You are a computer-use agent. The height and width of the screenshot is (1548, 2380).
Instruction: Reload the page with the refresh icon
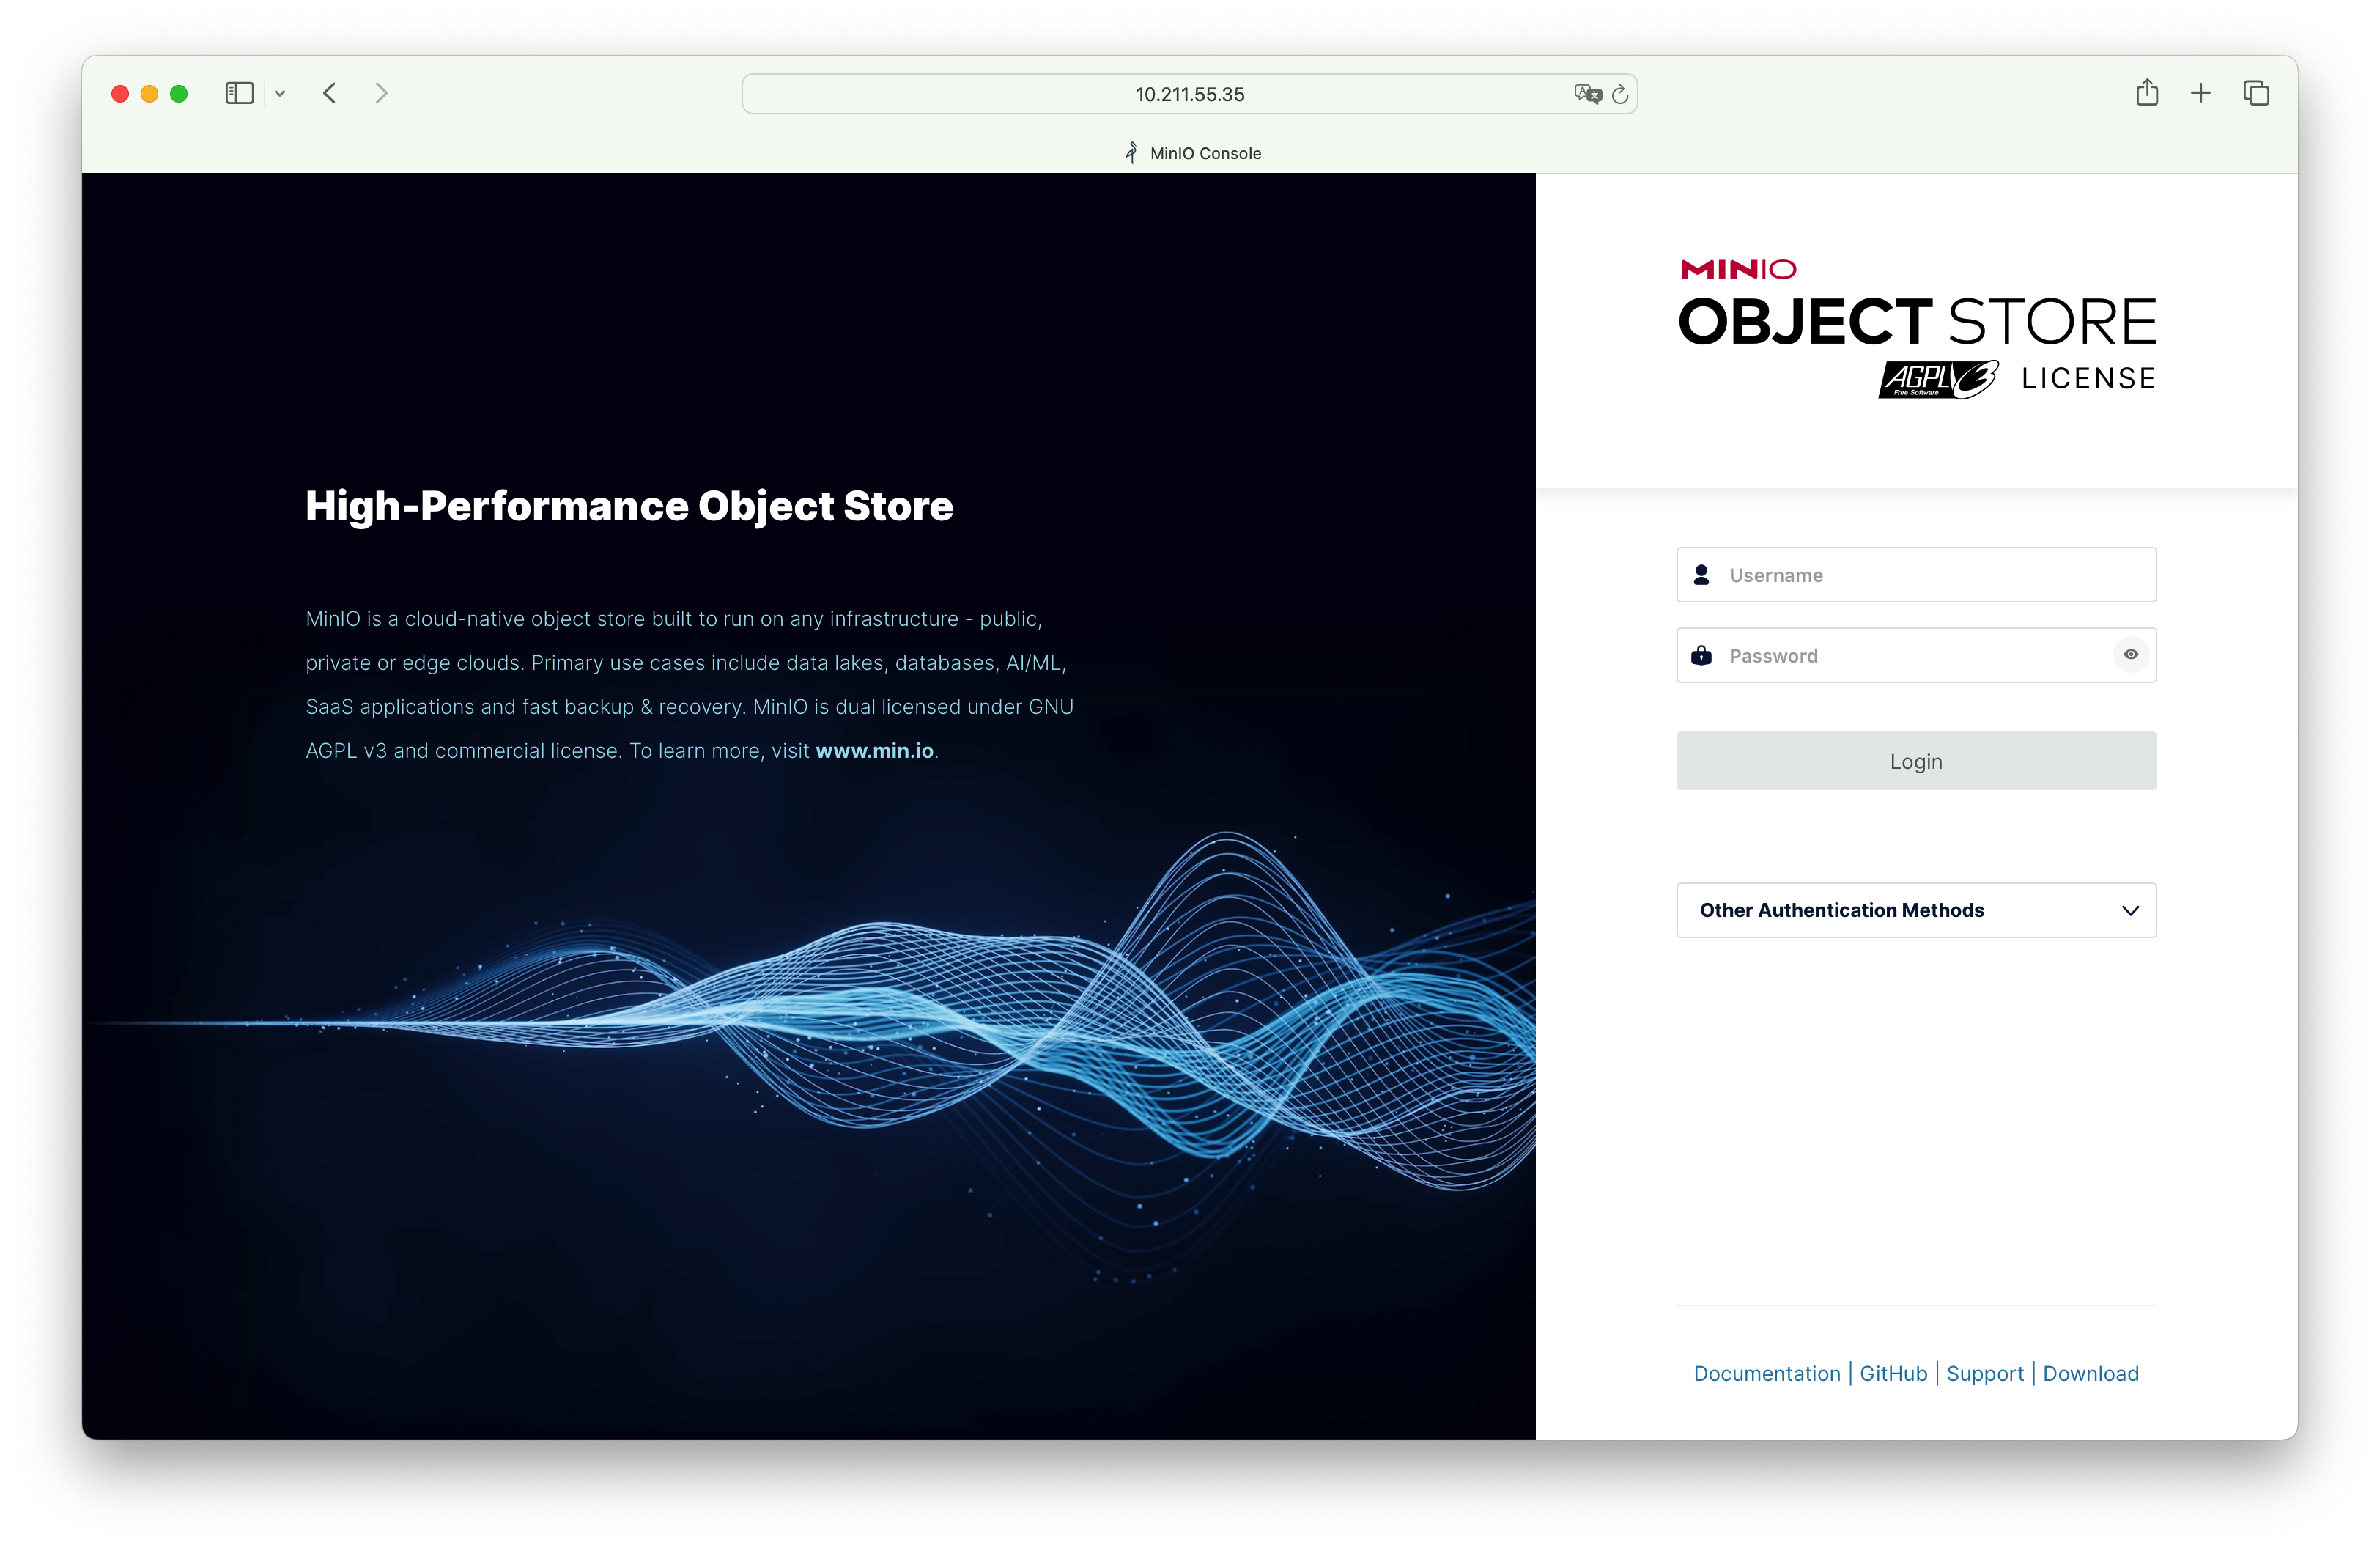click(1620, 94)
